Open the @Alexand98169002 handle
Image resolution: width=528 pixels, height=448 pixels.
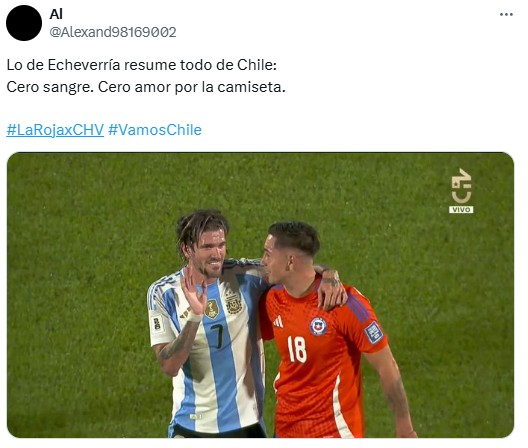113,32
